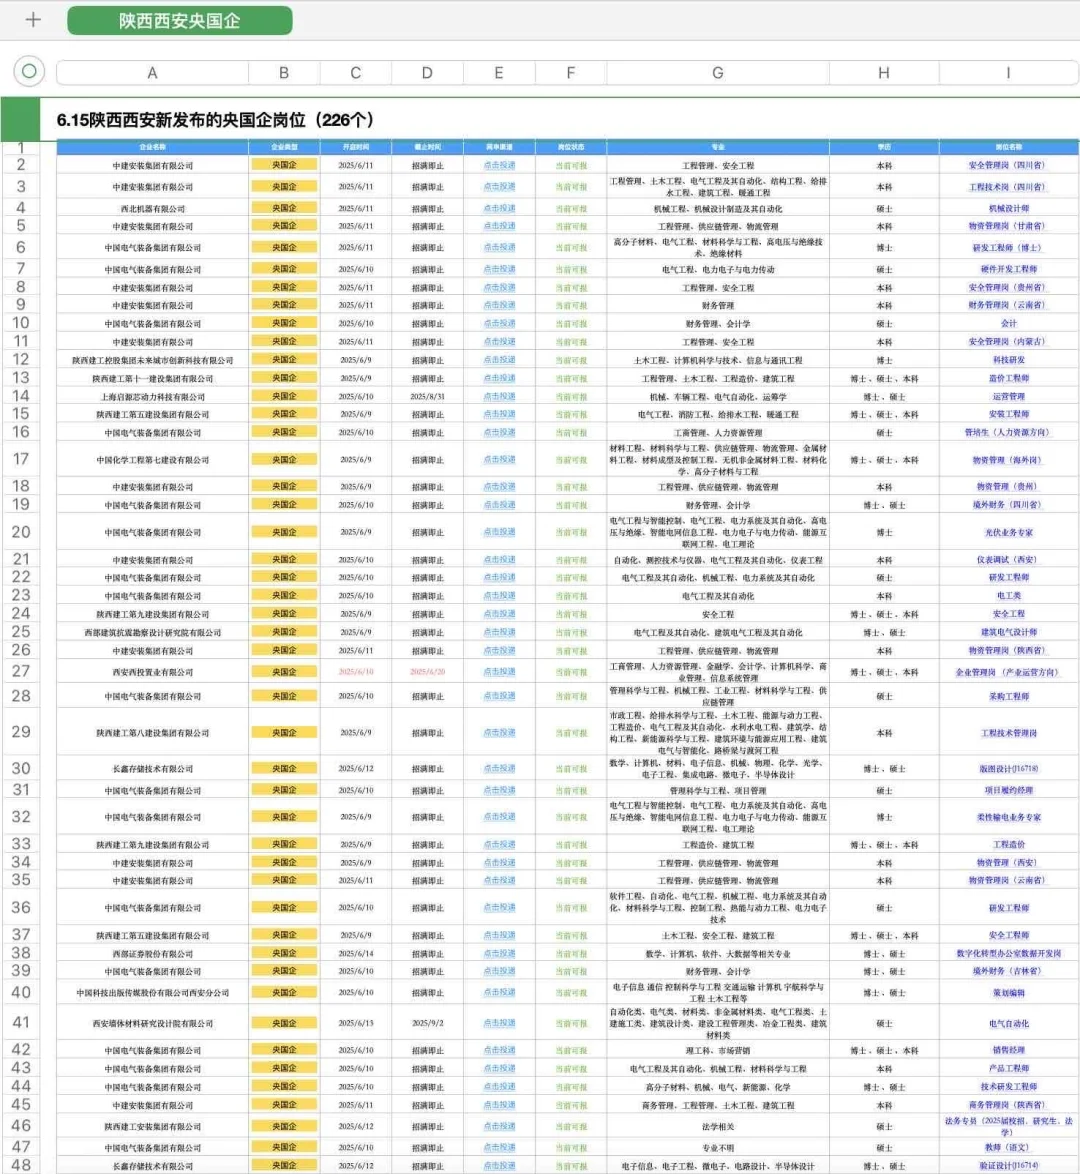
Task: Click the 企业名称 column header cell
Action: [x=152, y=145]
